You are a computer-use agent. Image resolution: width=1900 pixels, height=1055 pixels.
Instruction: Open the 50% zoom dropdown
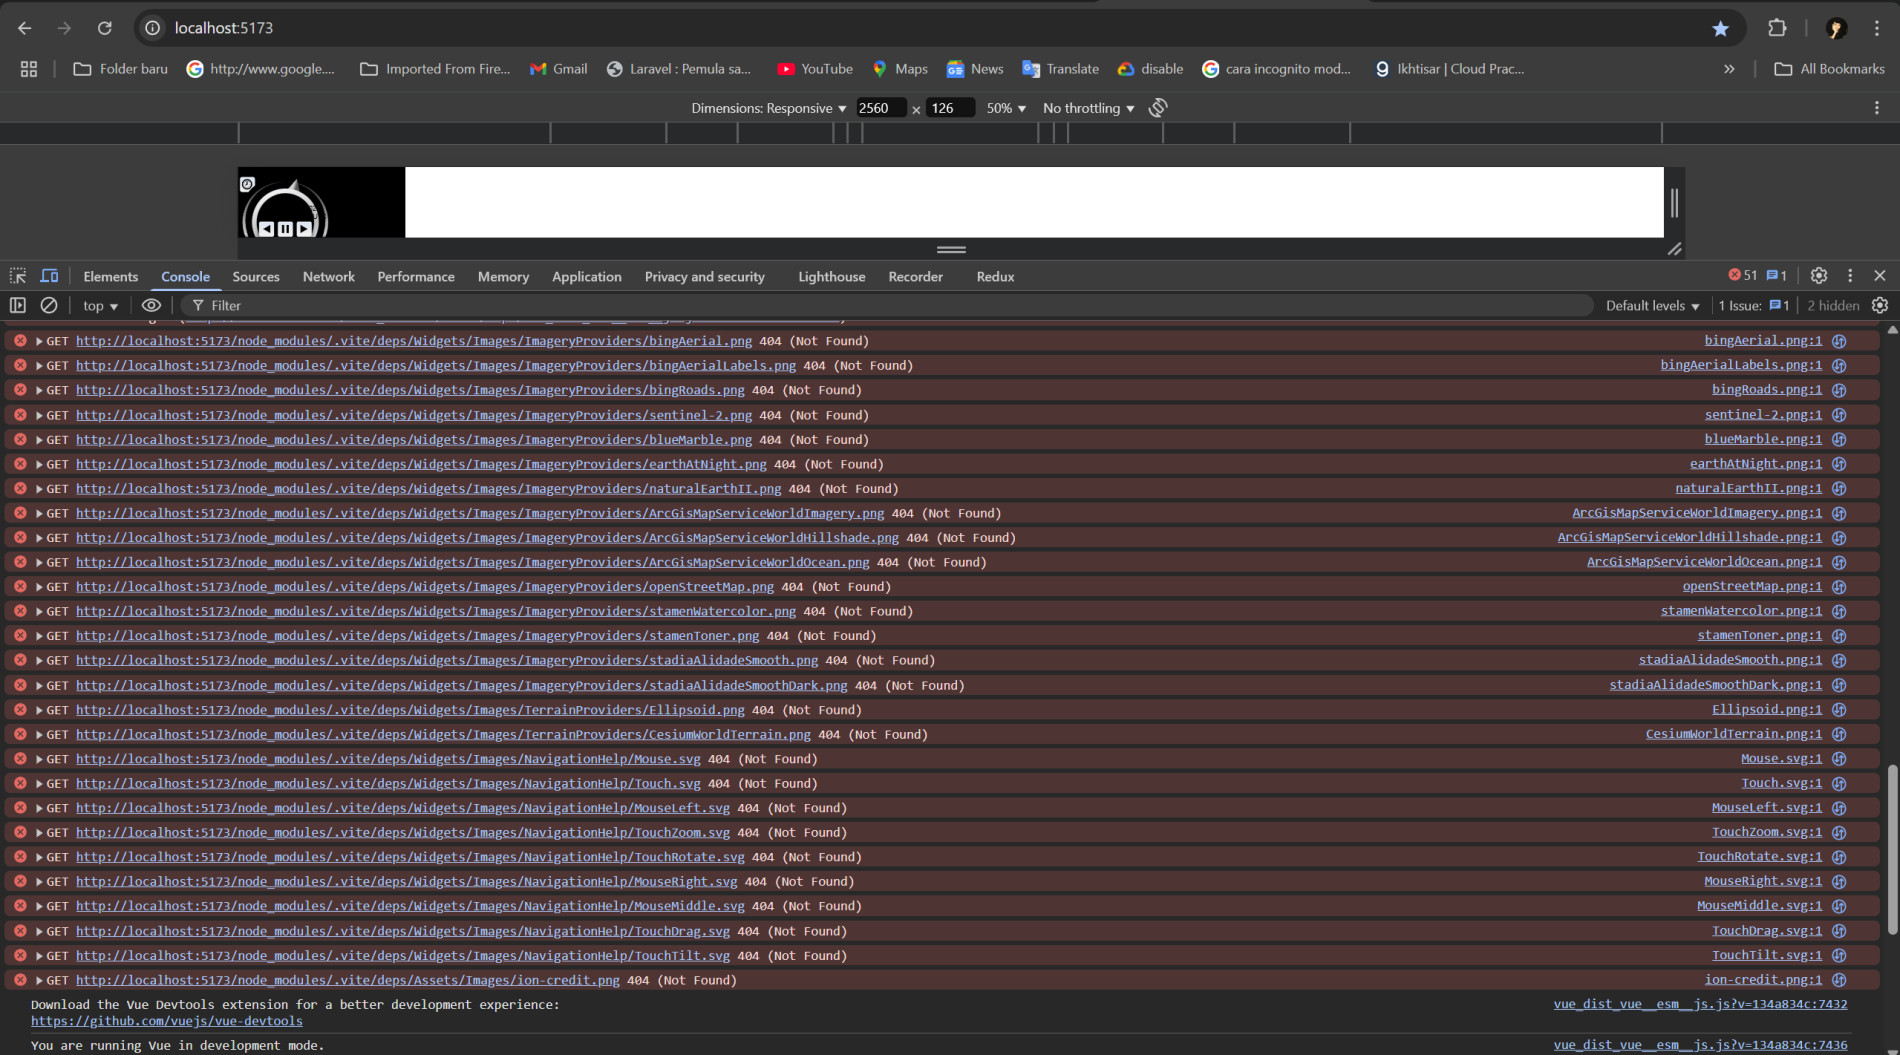(1006, 108)
